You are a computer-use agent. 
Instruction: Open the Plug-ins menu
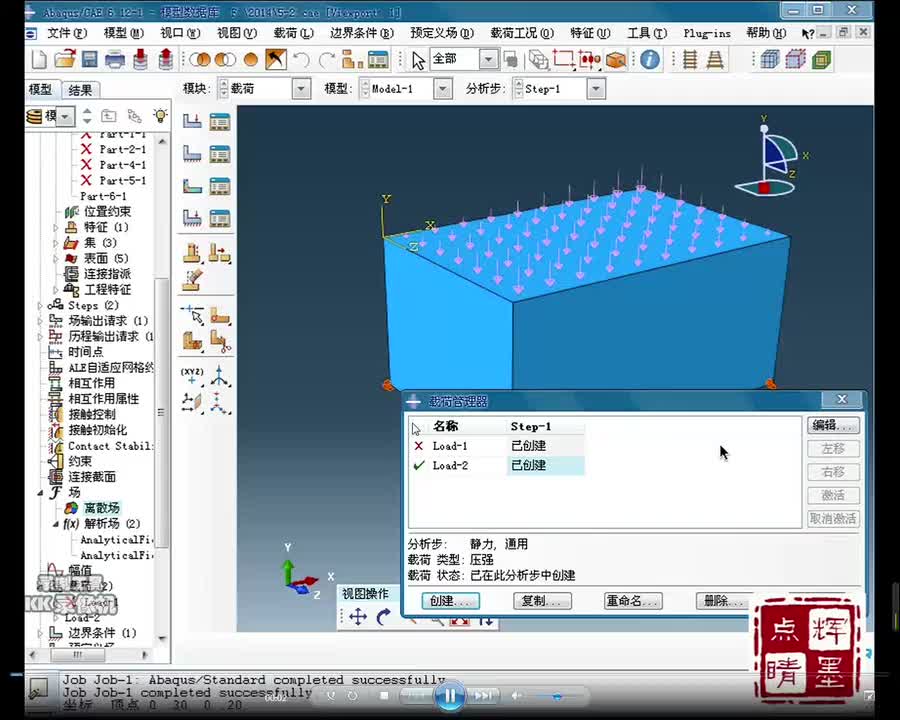[707, 33]
